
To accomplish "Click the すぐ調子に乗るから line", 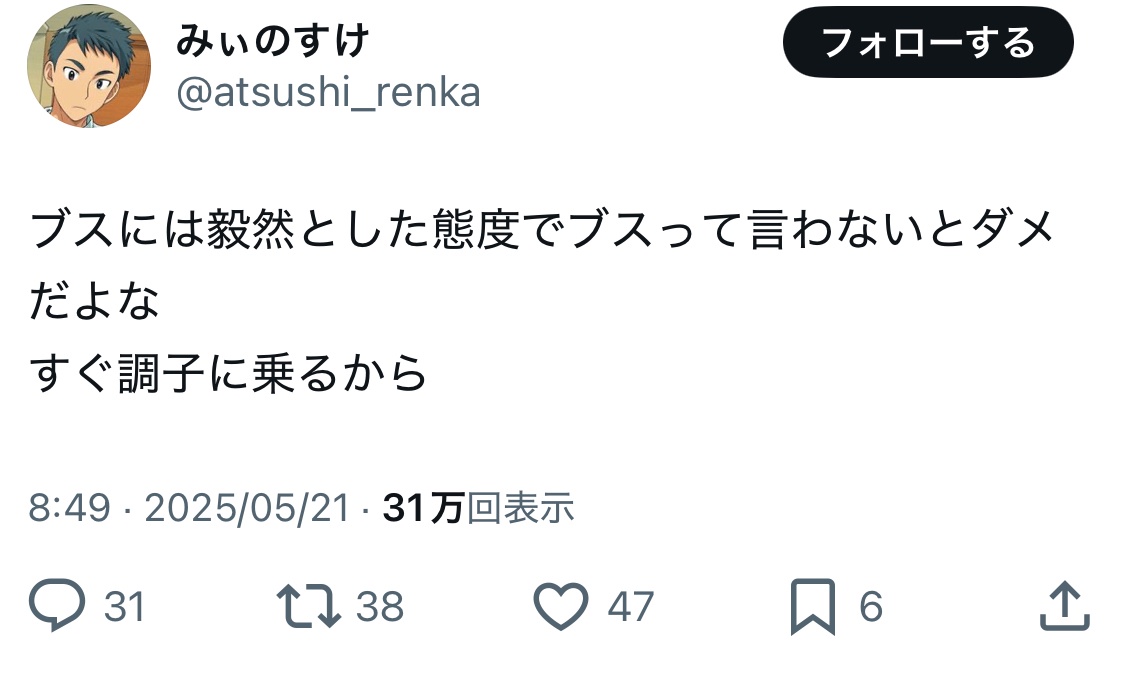I will point(229,373).
